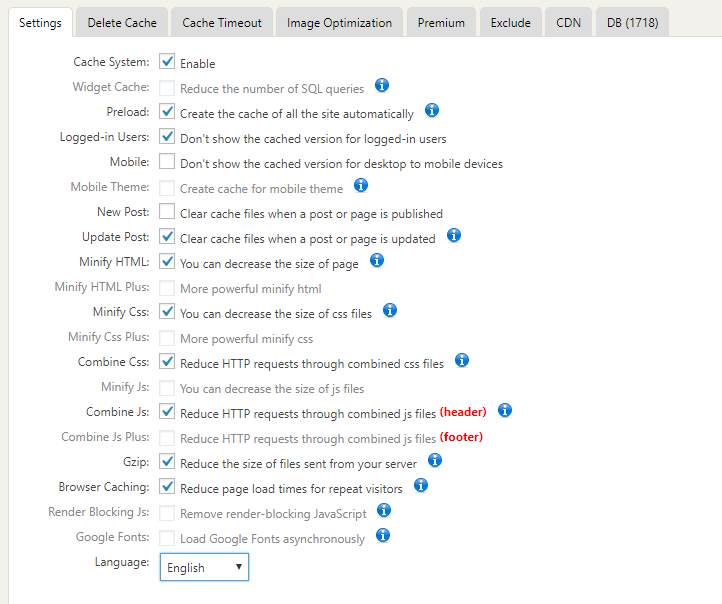Open the Language dropdown
The height and width of the screenshot is (604, 722).
pos(204,567)
